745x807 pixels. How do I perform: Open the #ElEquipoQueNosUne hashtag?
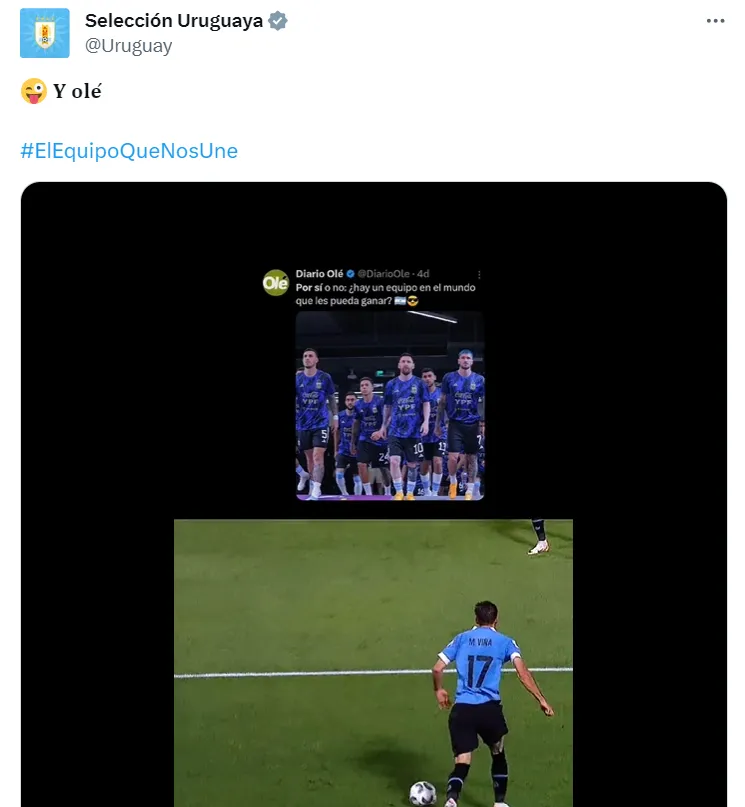tap(129, 151)
